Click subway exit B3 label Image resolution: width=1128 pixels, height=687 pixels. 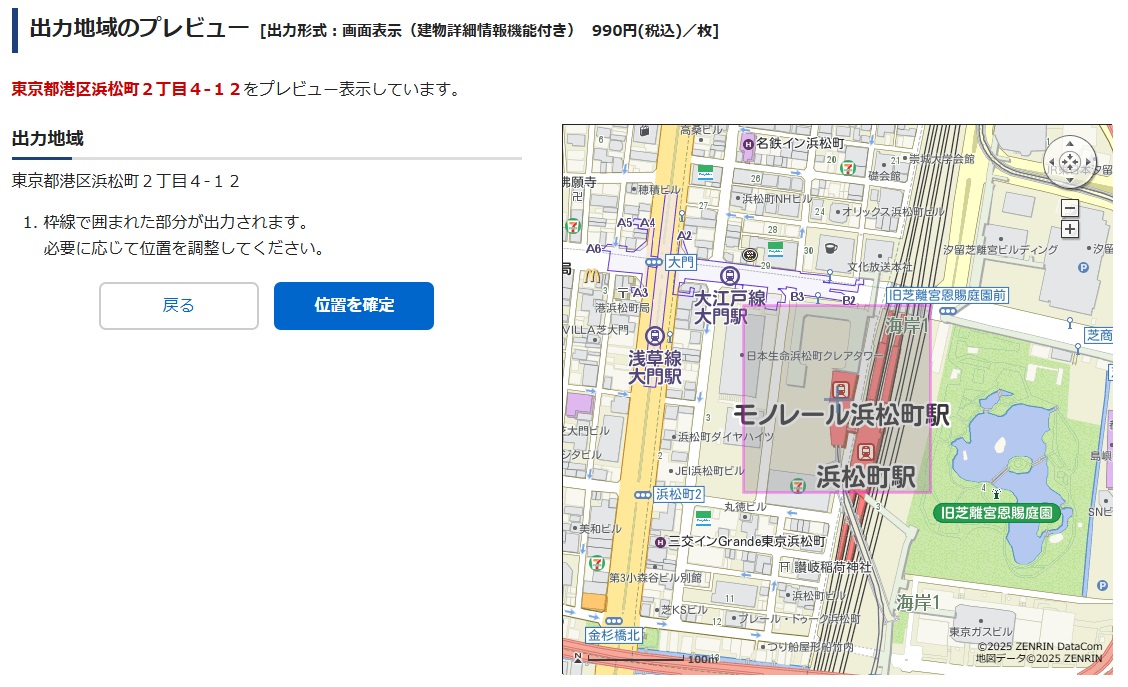coord(797,296)
